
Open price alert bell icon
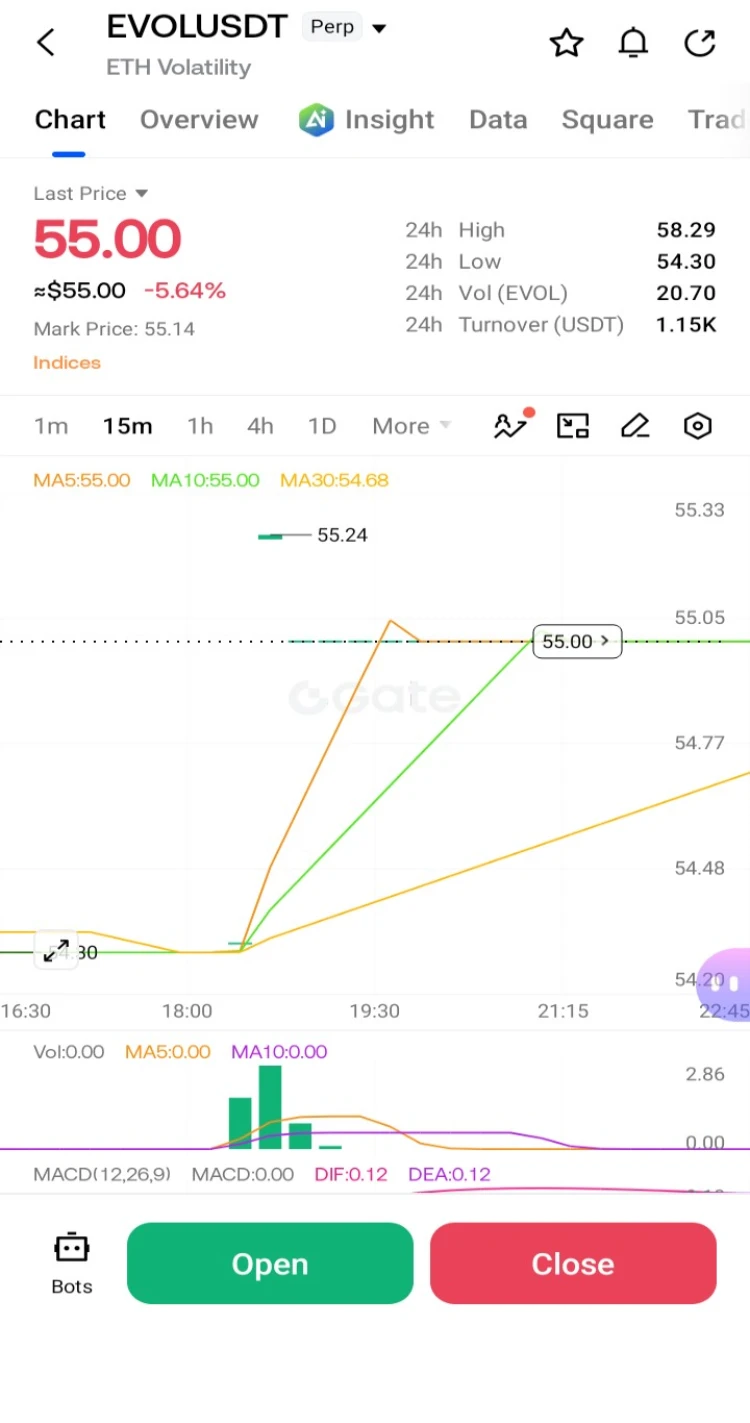tap(633, 43)
